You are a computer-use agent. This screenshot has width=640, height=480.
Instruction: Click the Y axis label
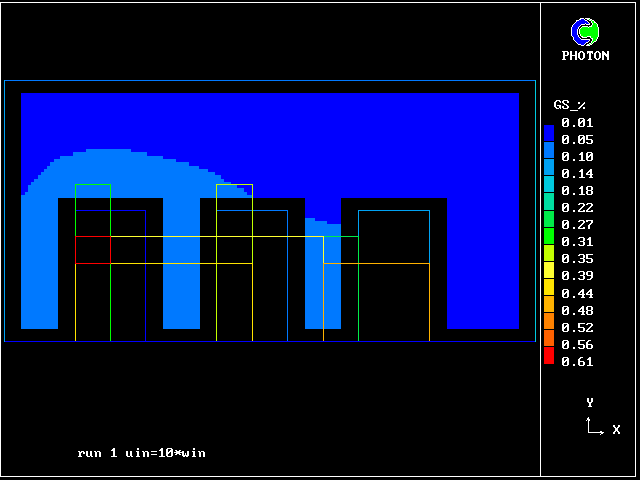tap(590, 402)
